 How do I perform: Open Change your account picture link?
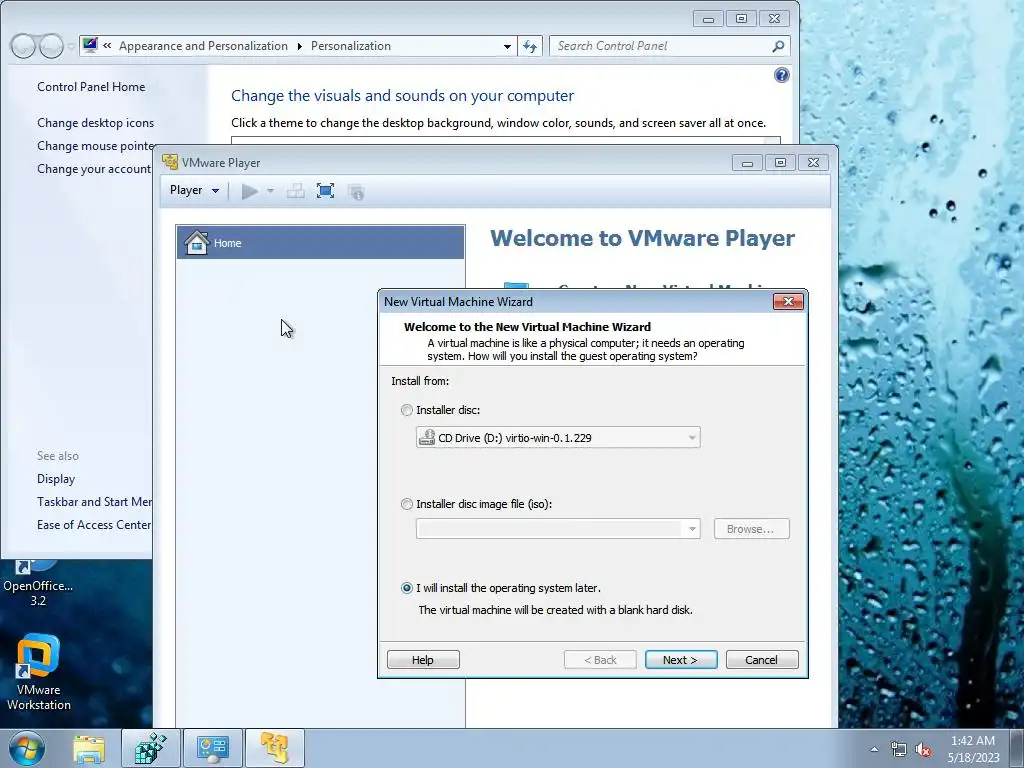94,169
